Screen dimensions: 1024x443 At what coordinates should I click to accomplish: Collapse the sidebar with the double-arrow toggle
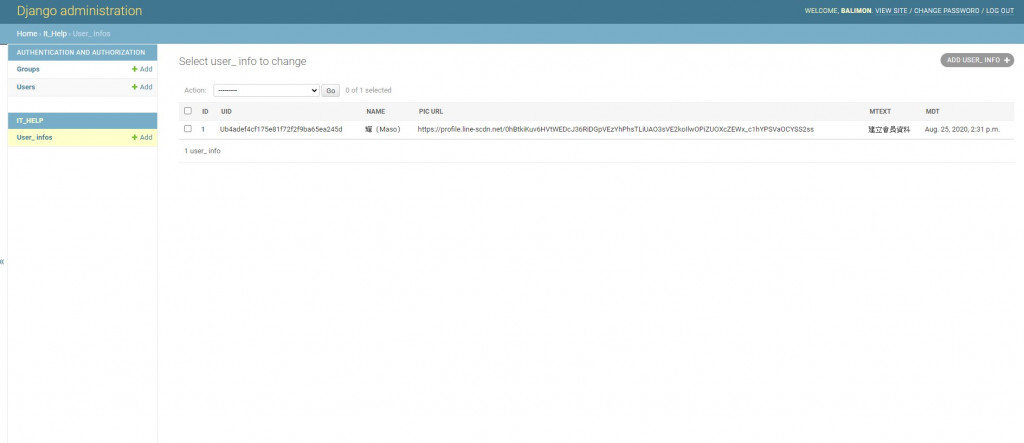coord(3,261)
